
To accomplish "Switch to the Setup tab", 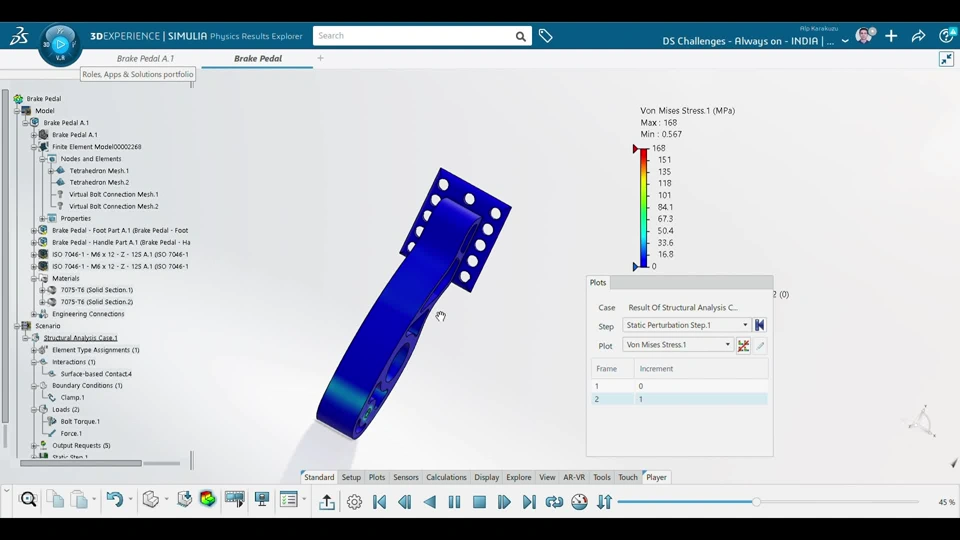I will pos(351,478).
